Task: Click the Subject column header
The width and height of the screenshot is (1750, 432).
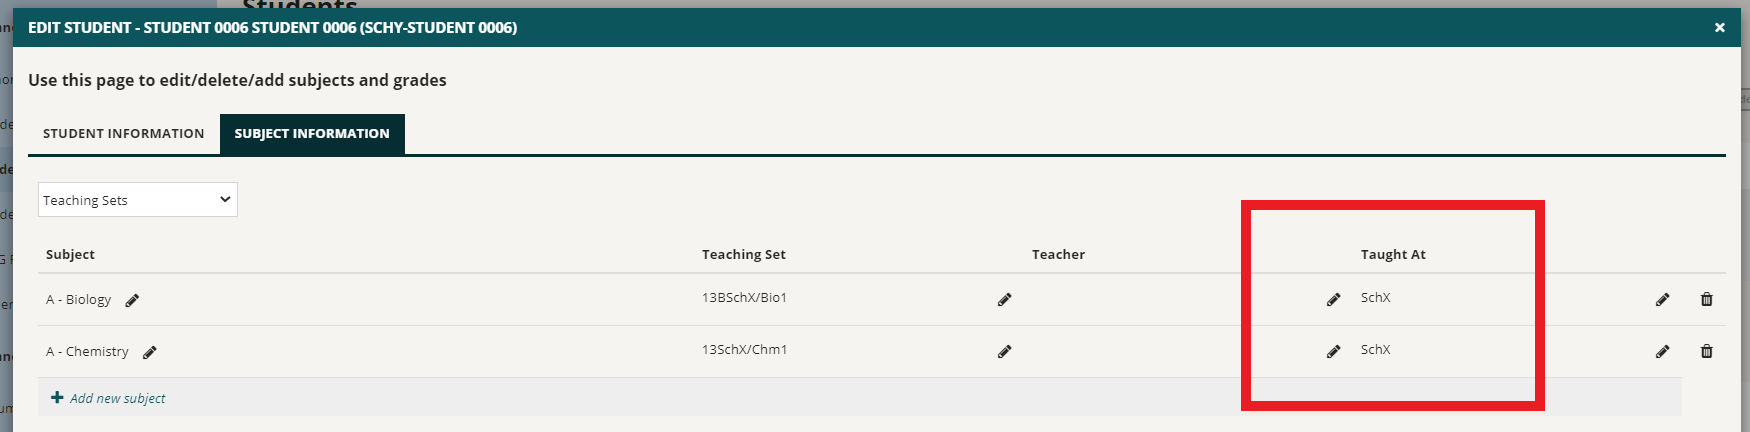Action: coord(70,254)
